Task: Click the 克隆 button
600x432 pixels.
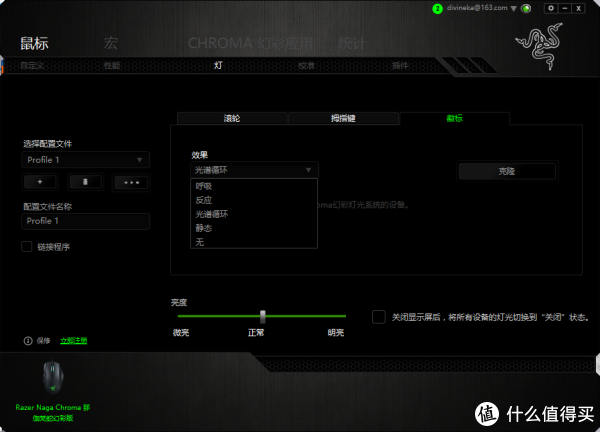Action: coord(507,171)
